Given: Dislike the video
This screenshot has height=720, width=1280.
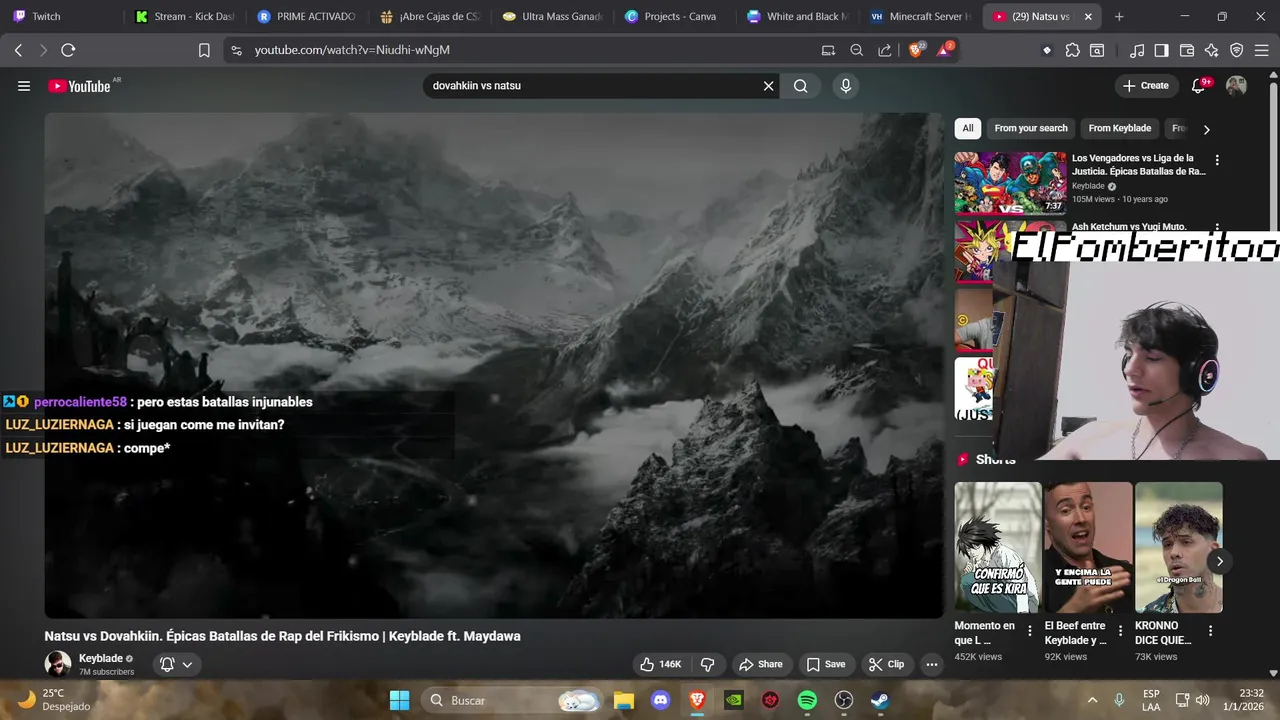Looking at the screenshot, I should tap(707, 664).
